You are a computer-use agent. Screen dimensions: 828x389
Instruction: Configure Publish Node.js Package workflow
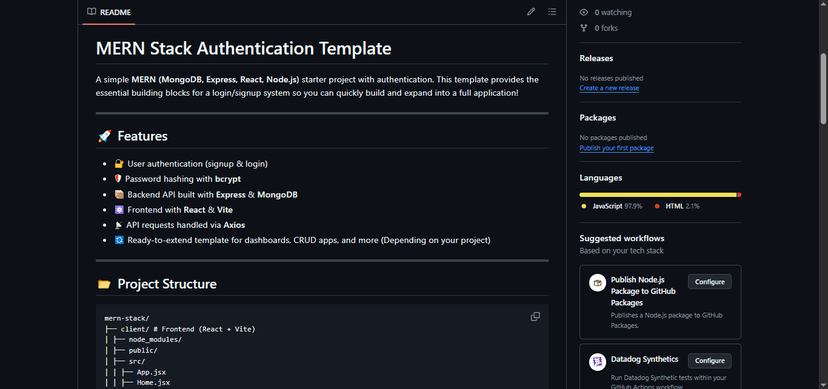tap(709, 281)
